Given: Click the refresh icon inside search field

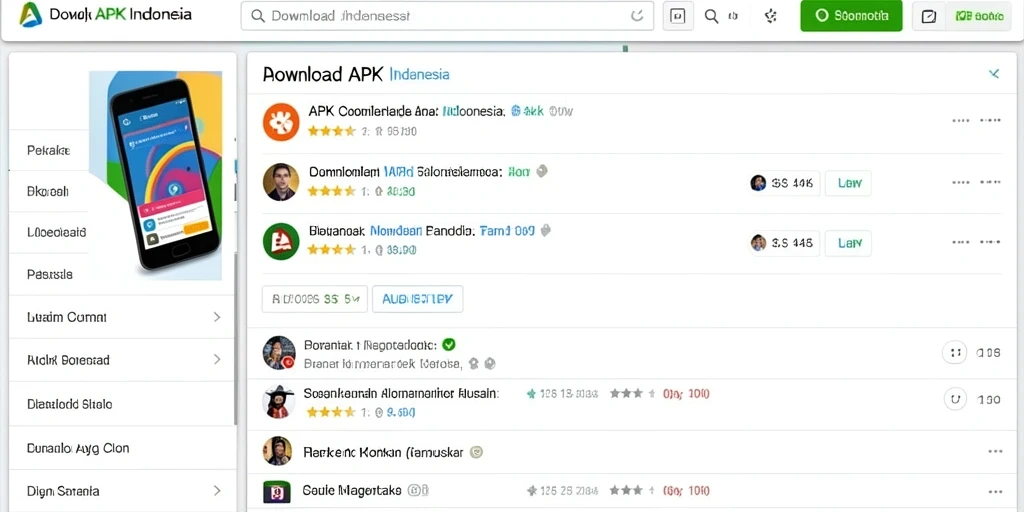Looking at the screenshot, I should [x=637, y=16].
